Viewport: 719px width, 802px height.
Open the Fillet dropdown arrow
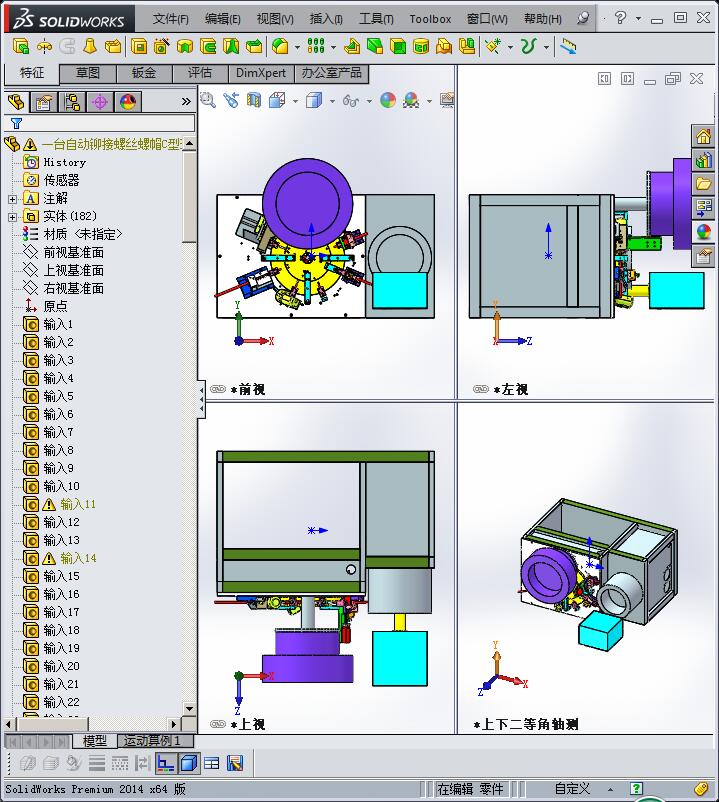[297, 48]
